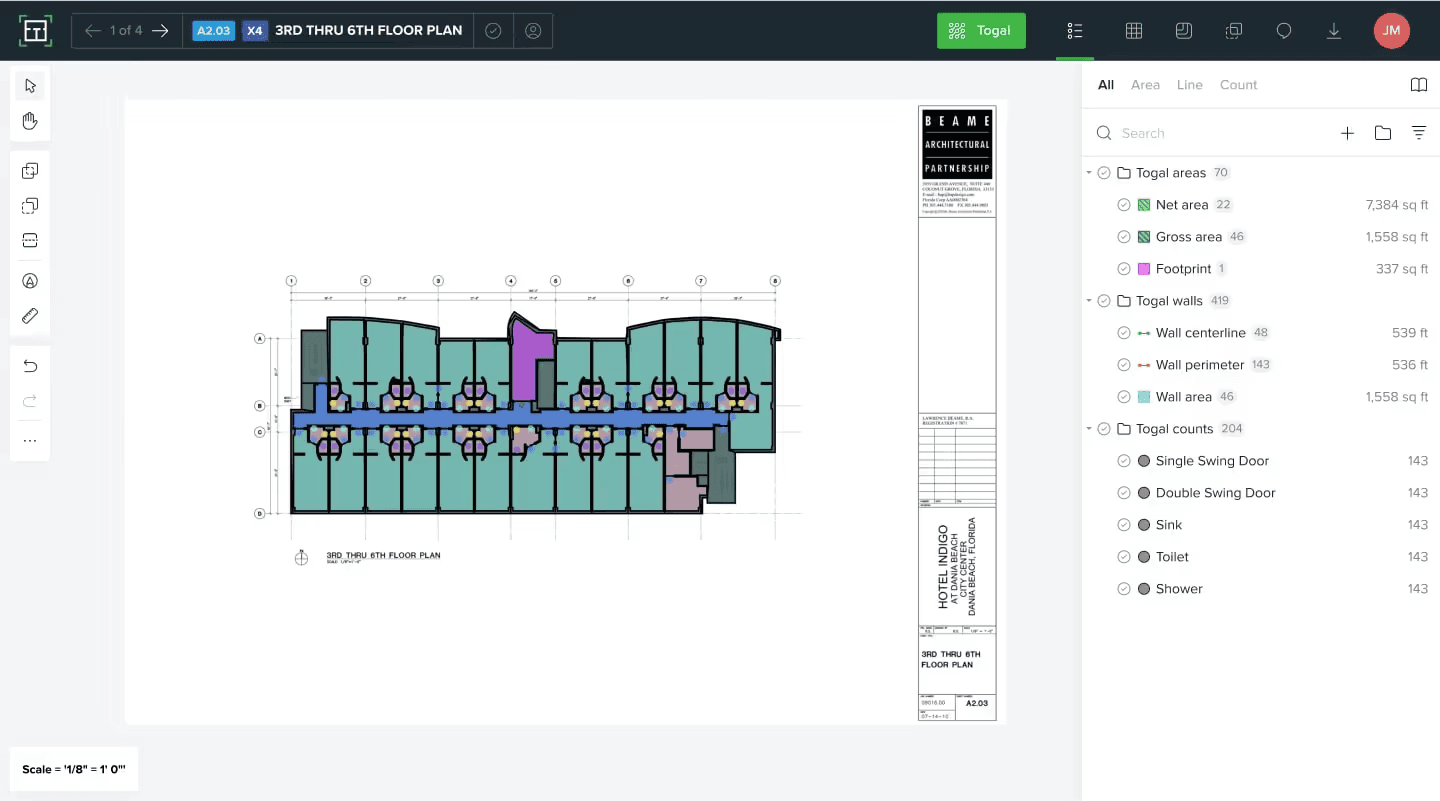Click the Footprint pink color swatch
The height and width of the screenshot is (801, 1440).
click(1144, 269)
